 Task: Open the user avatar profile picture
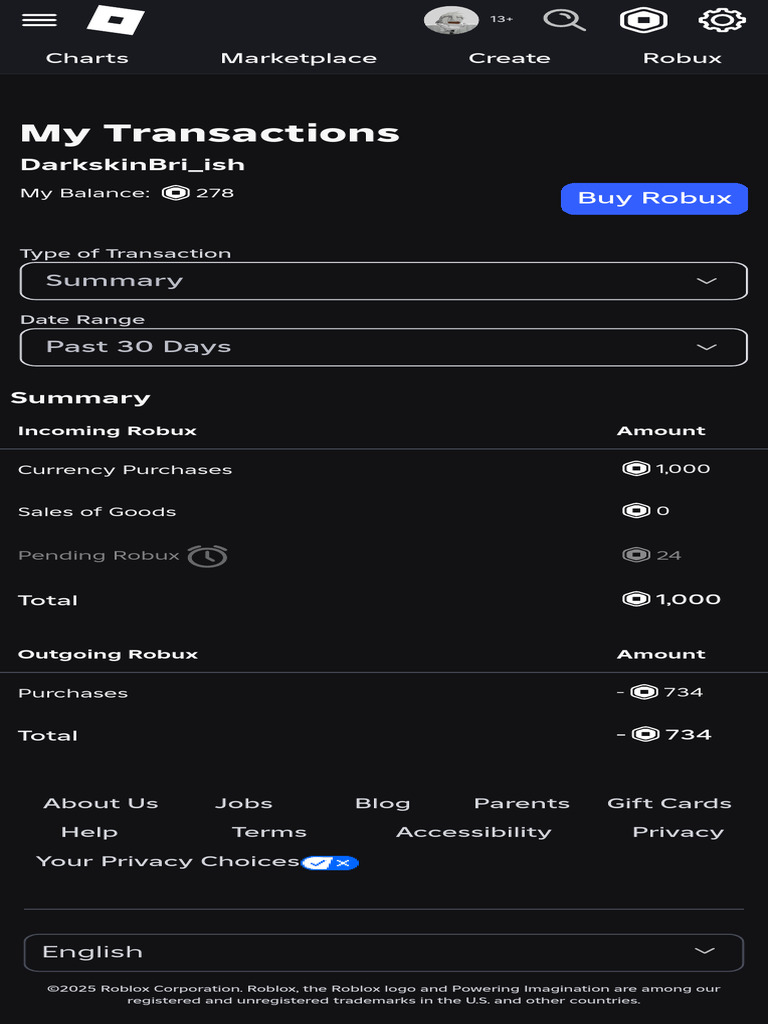click(x=451, y=20)
